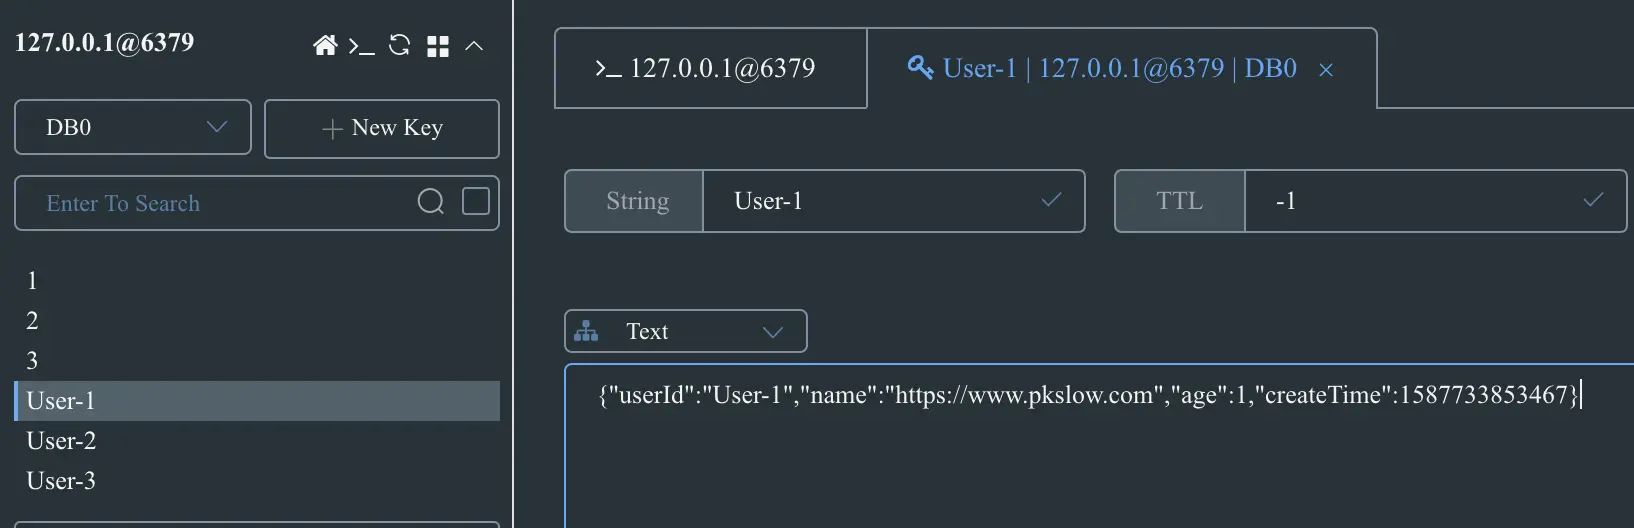
Task: Open the Redis console terminal icon
Action: click(361, 46)
